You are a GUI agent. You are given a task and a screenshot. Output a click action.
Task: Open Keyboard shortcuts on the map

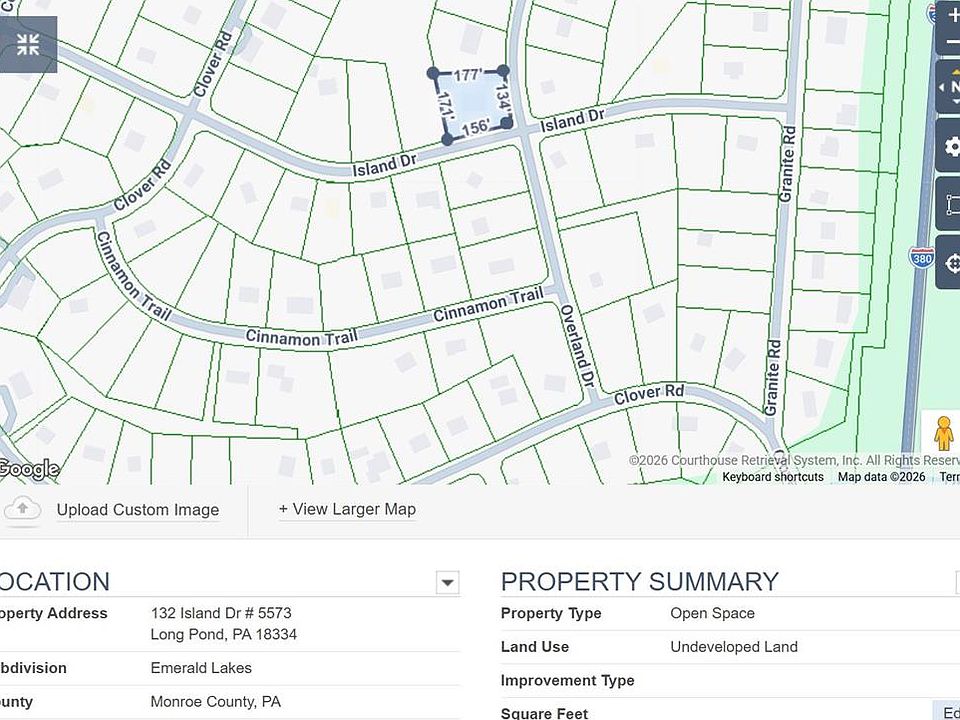point(773,476)
